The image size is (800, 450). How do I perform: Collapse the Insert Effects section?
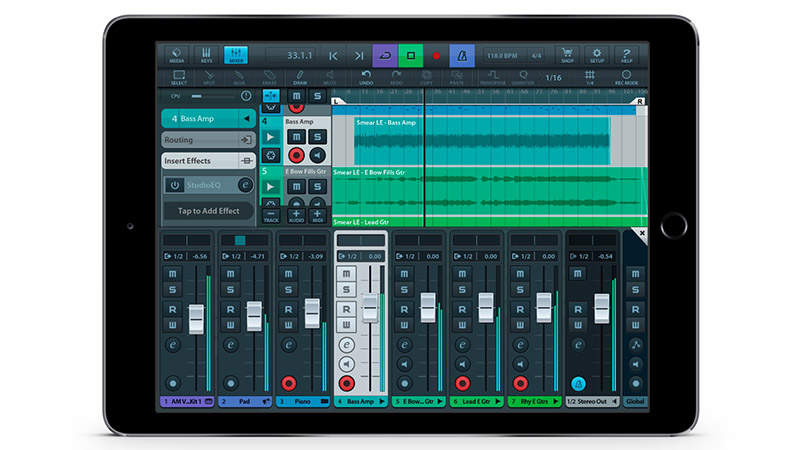(x=246, y=161)
